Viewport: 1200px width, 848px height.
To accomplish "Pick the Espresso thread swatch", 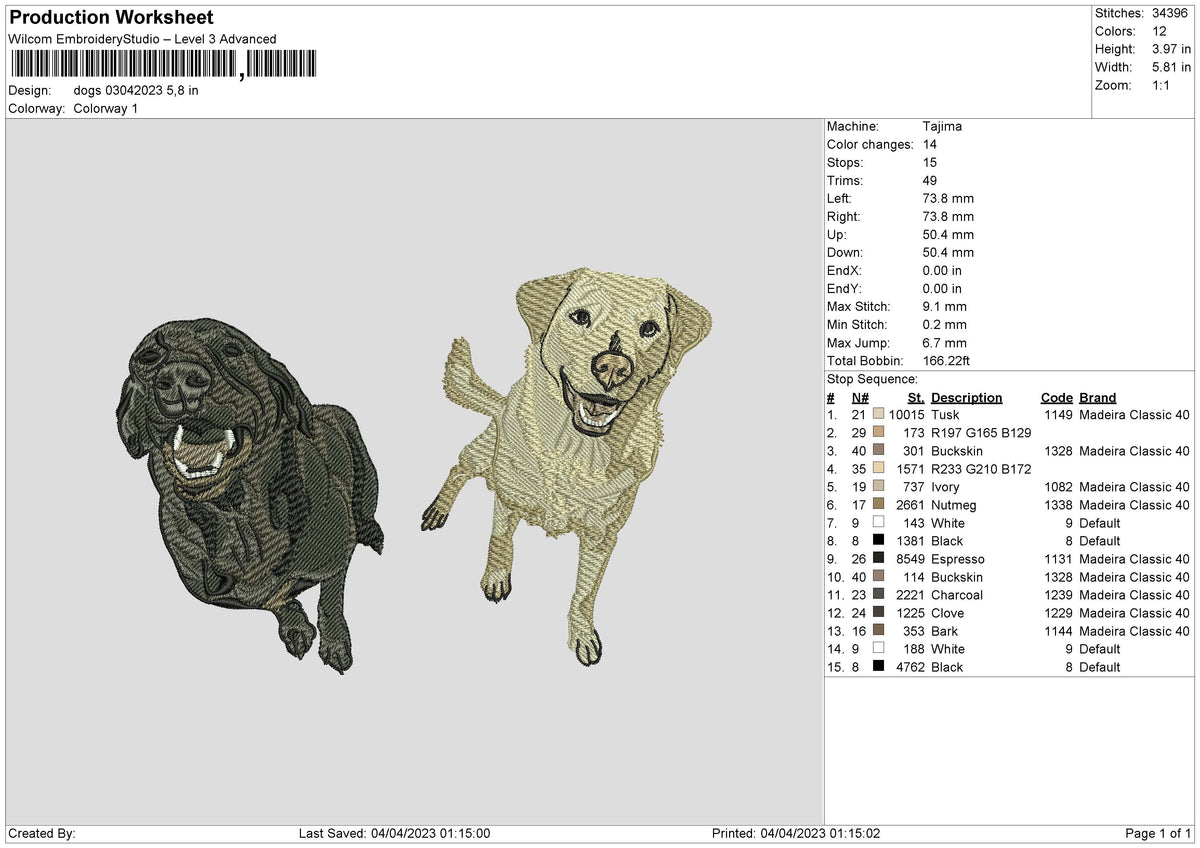I will tap(878, 558).
